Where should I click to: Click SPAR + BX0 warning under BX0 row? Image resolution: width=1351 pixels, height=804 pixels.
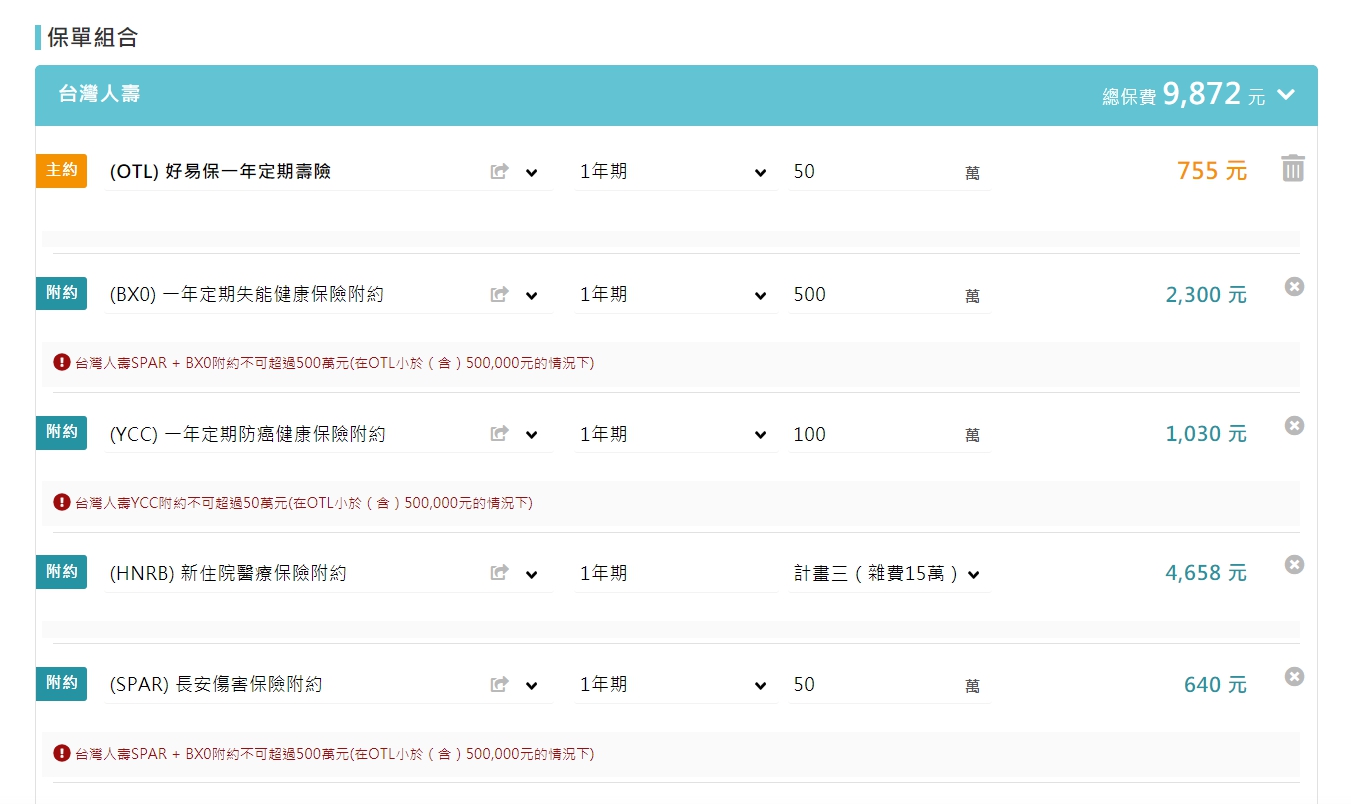334,363
